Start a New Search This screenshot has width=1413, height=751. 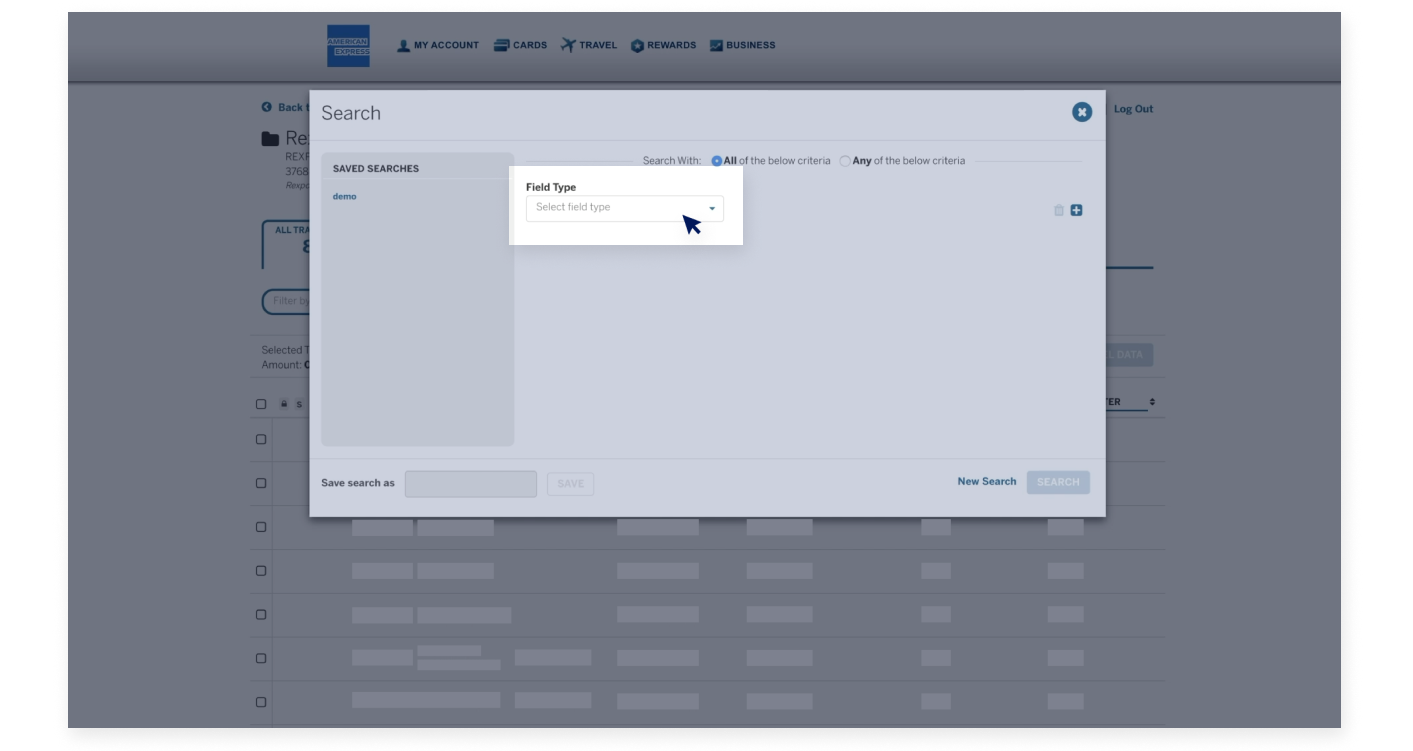point(986,481)
